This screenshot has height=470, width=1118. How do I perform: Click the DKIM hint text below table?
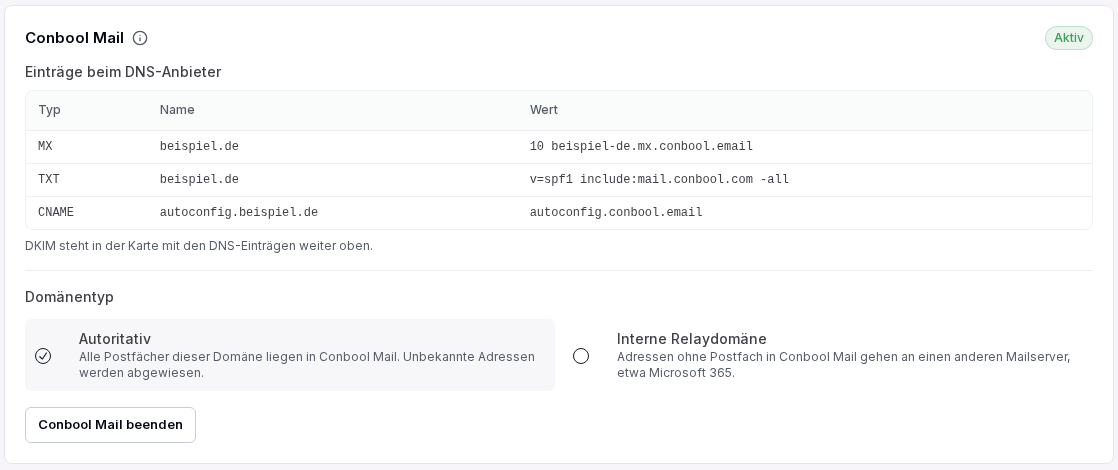click(199, 246)
